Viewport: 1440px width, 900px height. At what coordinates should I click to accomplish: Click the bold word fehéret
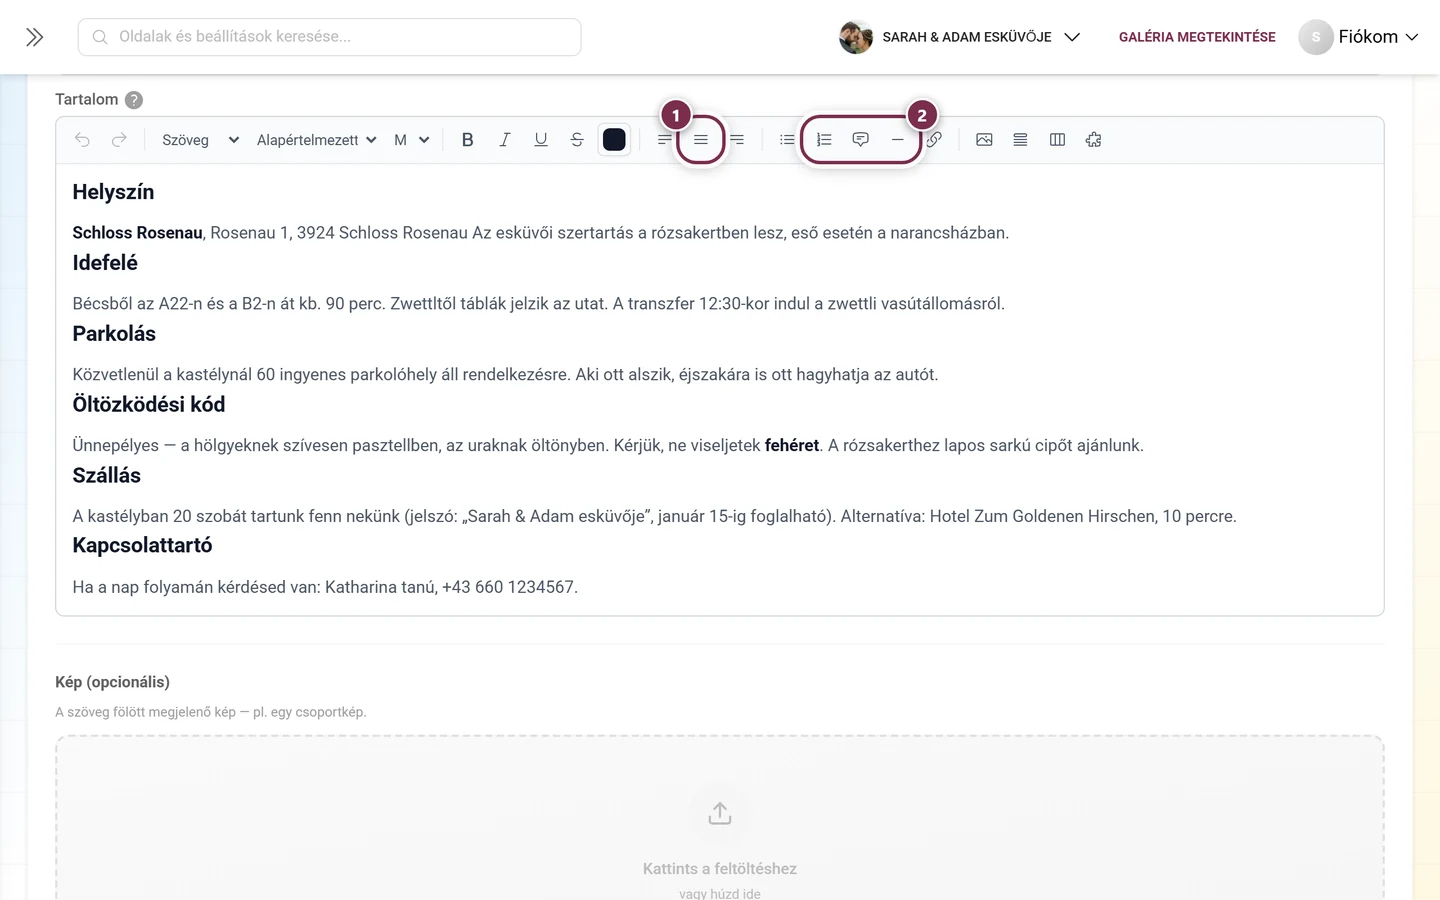792,446
